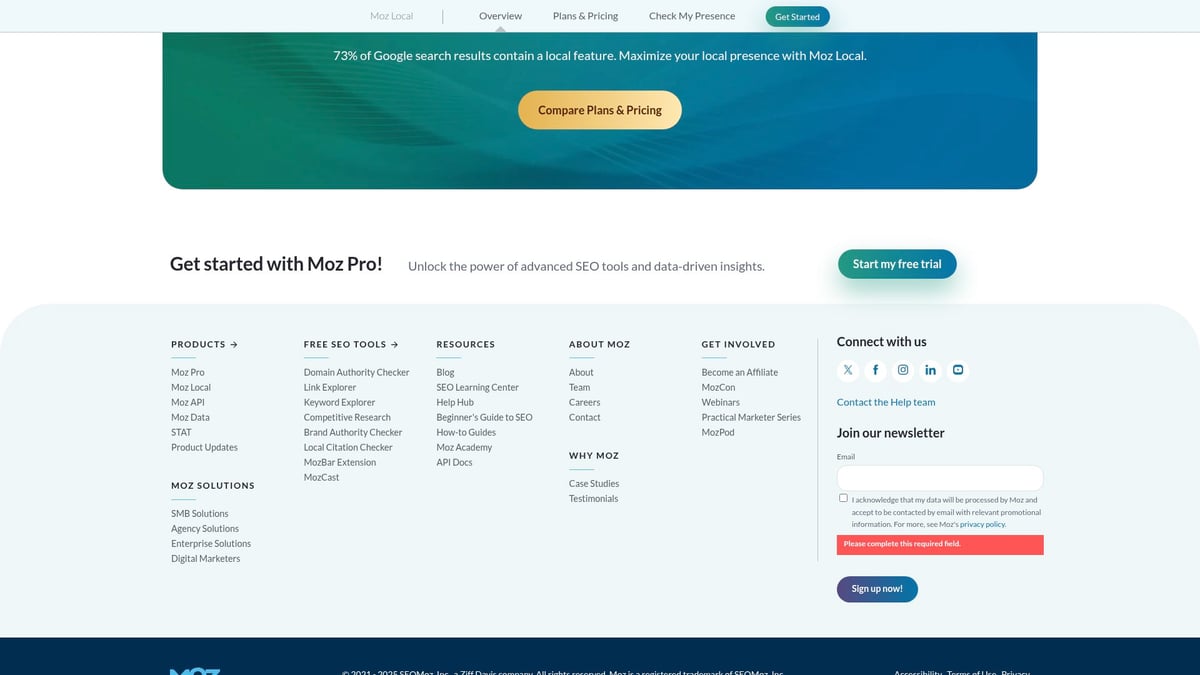Click the Facebook social icon
This screenshot has height=675, width=1200.
(875, 369)
